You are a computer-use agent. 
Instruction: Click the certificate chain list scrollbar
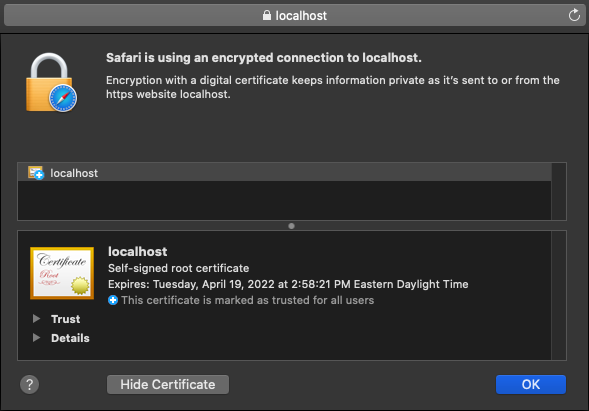(x=559, y=191)
